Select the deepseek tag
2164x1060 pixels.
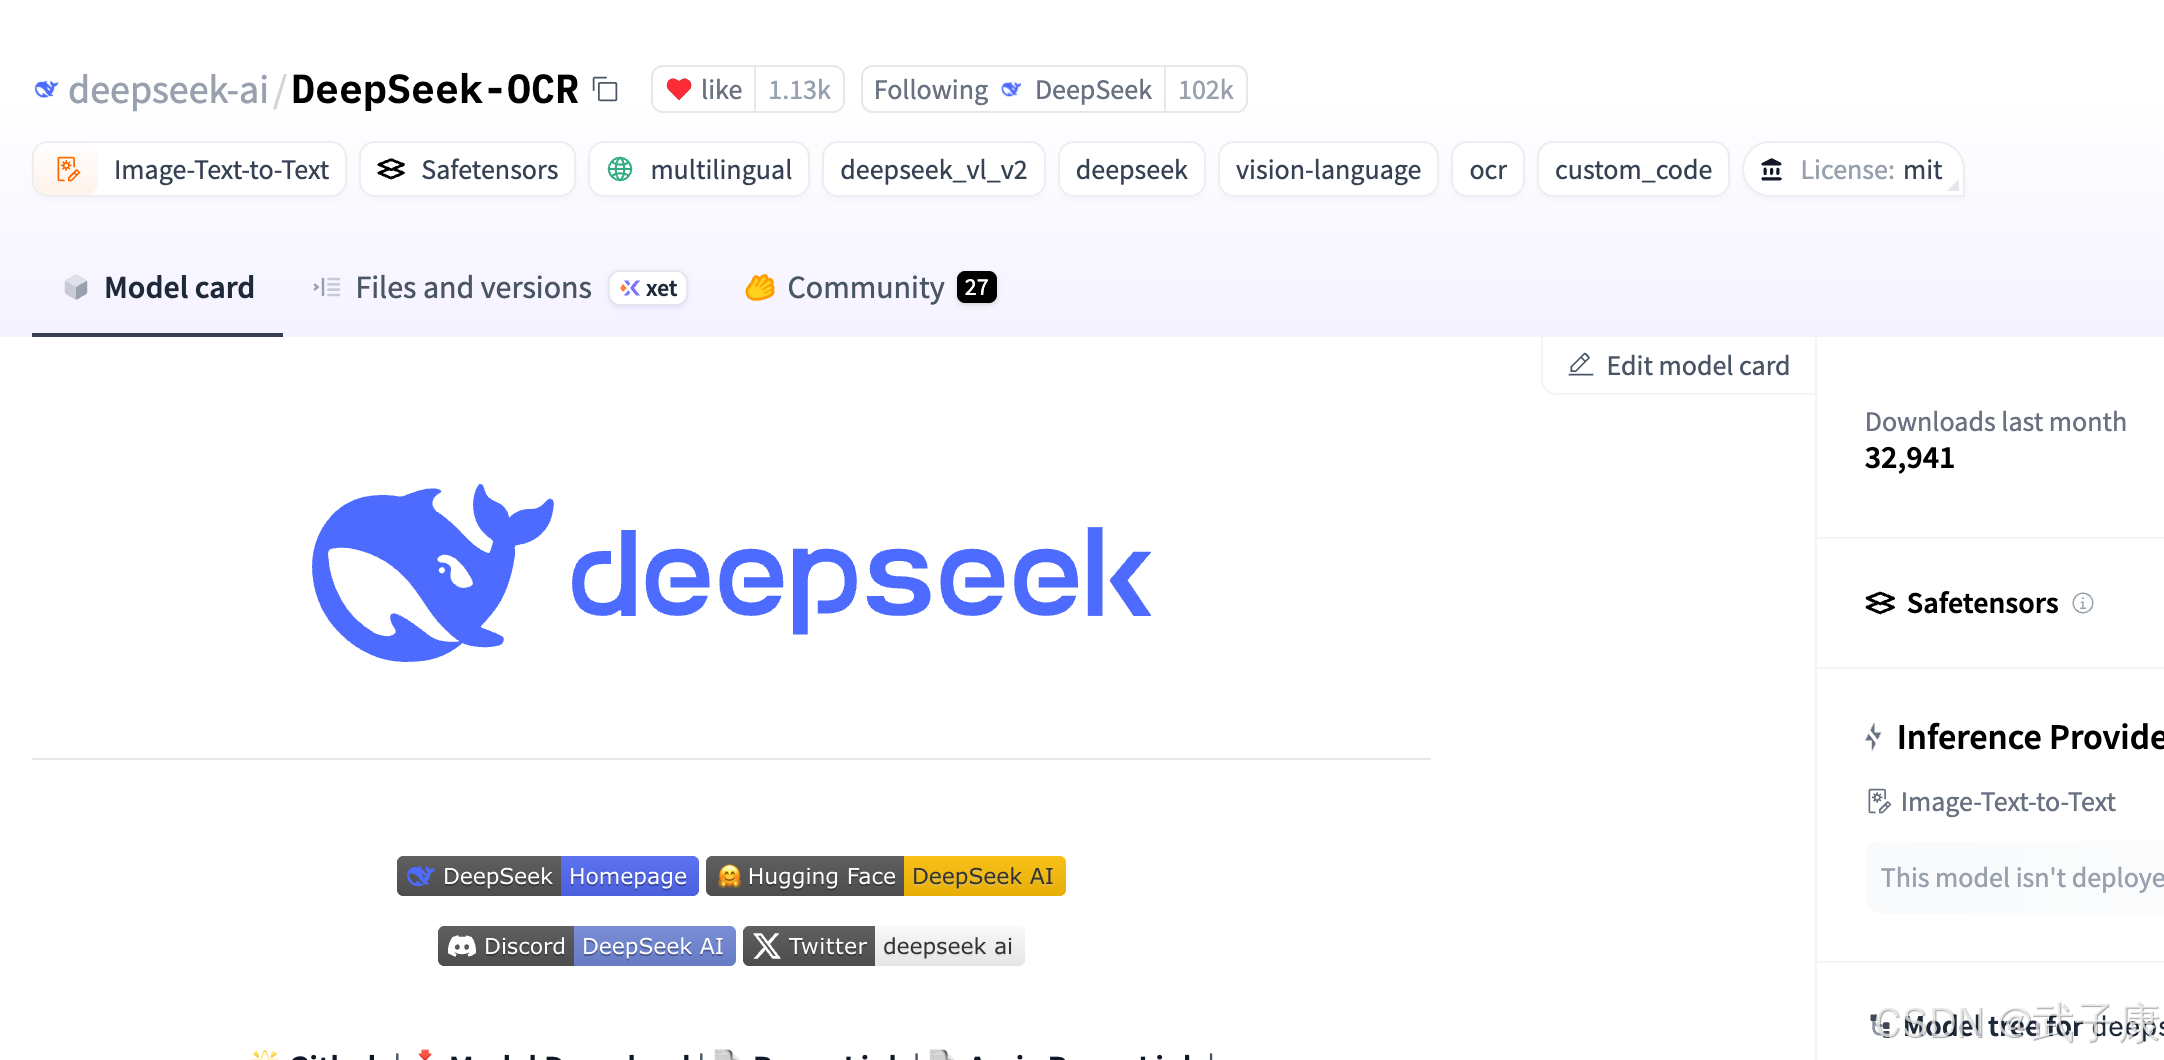tap(1131, 170)
